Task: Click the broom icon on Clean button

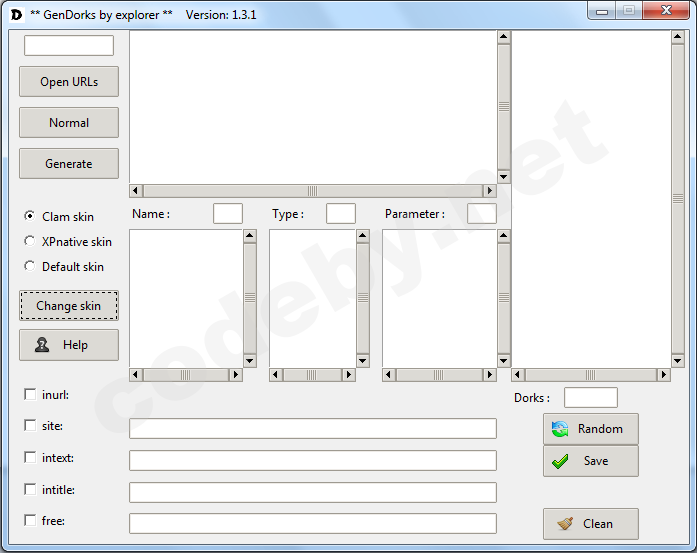Action: pyautogui.click(x=565, y=524)
